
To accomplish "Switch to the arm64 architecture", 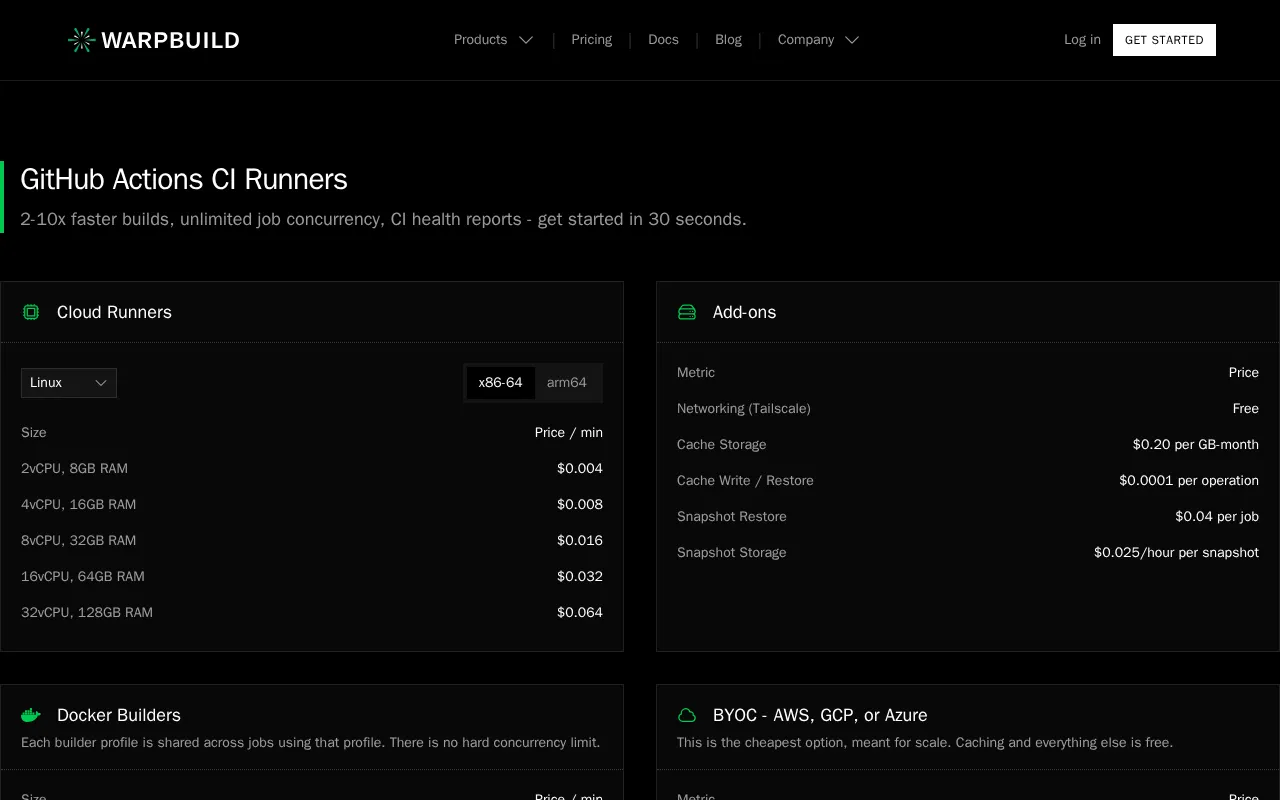I will (x=567, y=383).
